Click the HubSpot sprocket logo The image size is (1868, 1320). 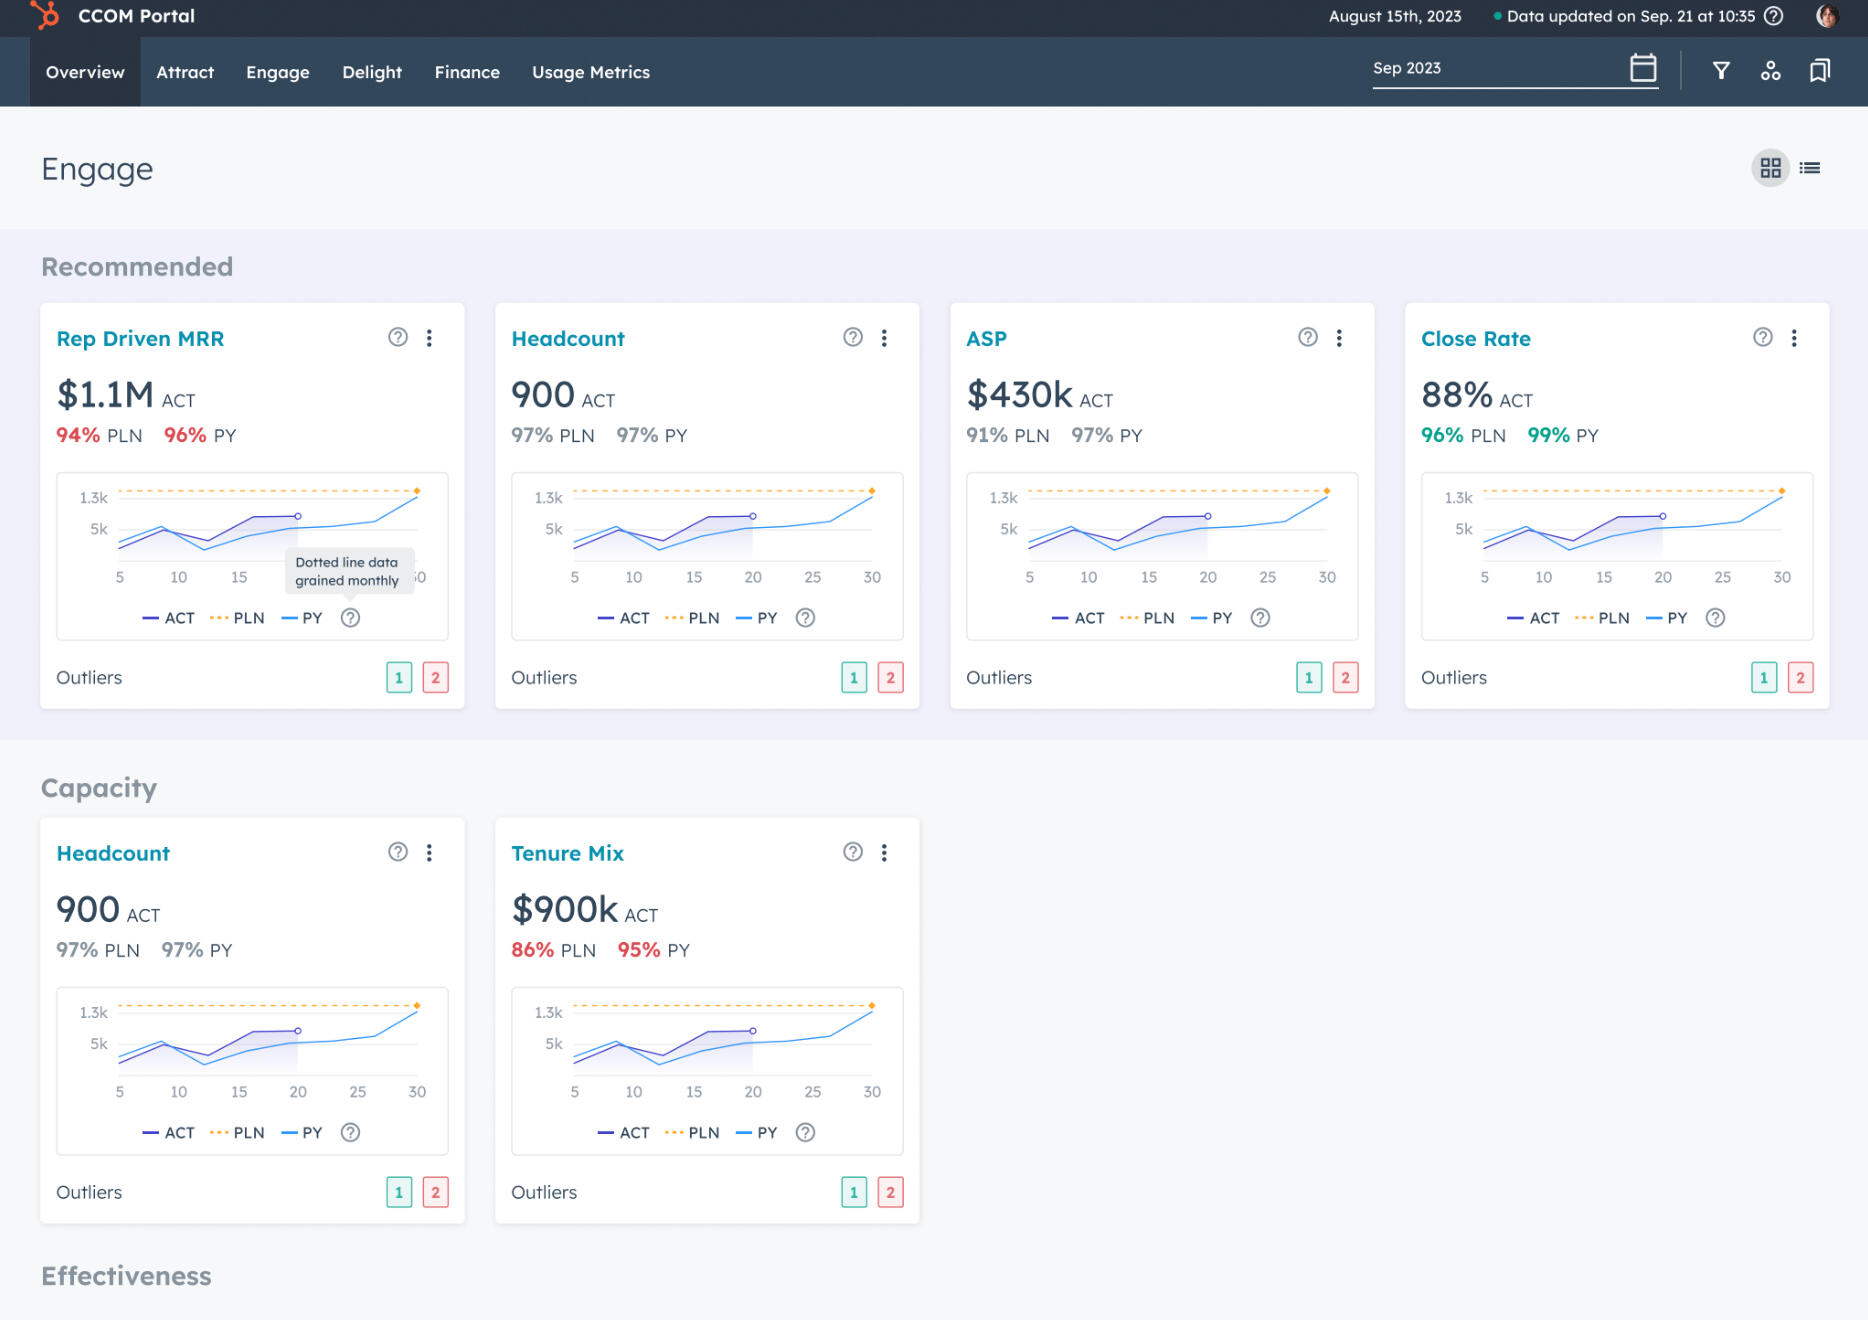click(43, 16)
